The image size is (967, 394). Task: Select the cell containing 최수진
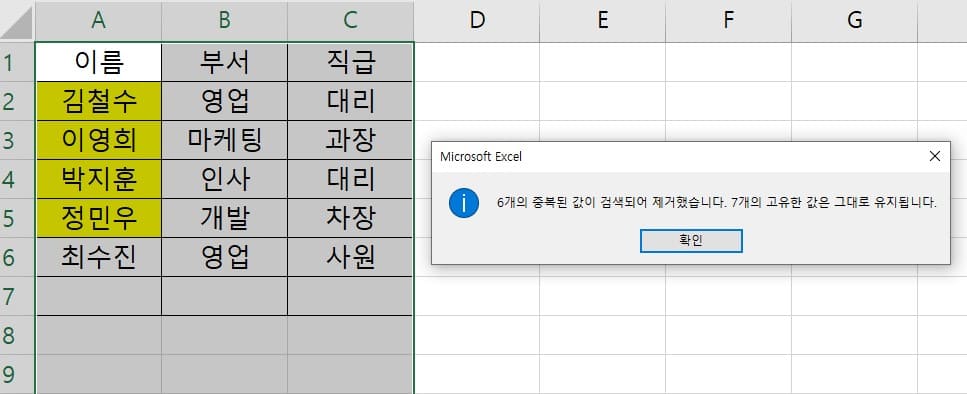coord(99,257)
